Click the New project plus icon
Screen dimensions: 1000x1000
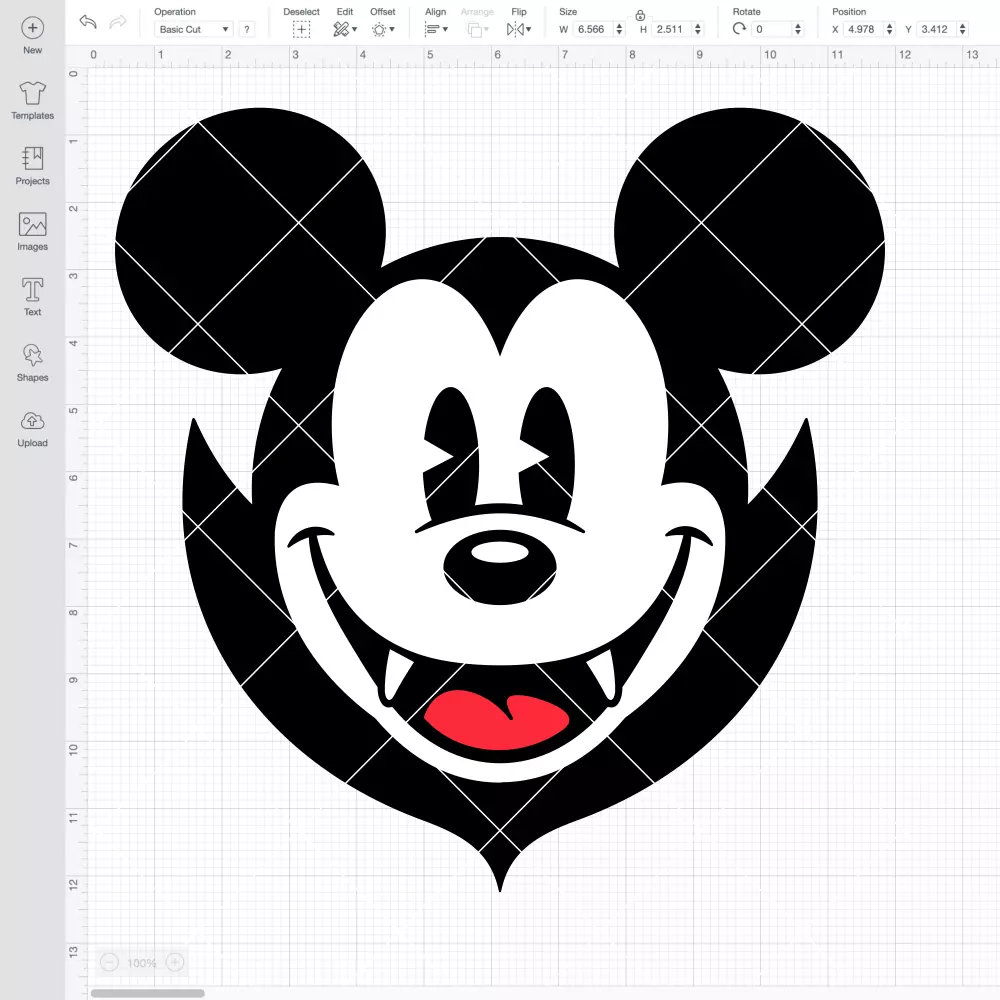(33, 28)
